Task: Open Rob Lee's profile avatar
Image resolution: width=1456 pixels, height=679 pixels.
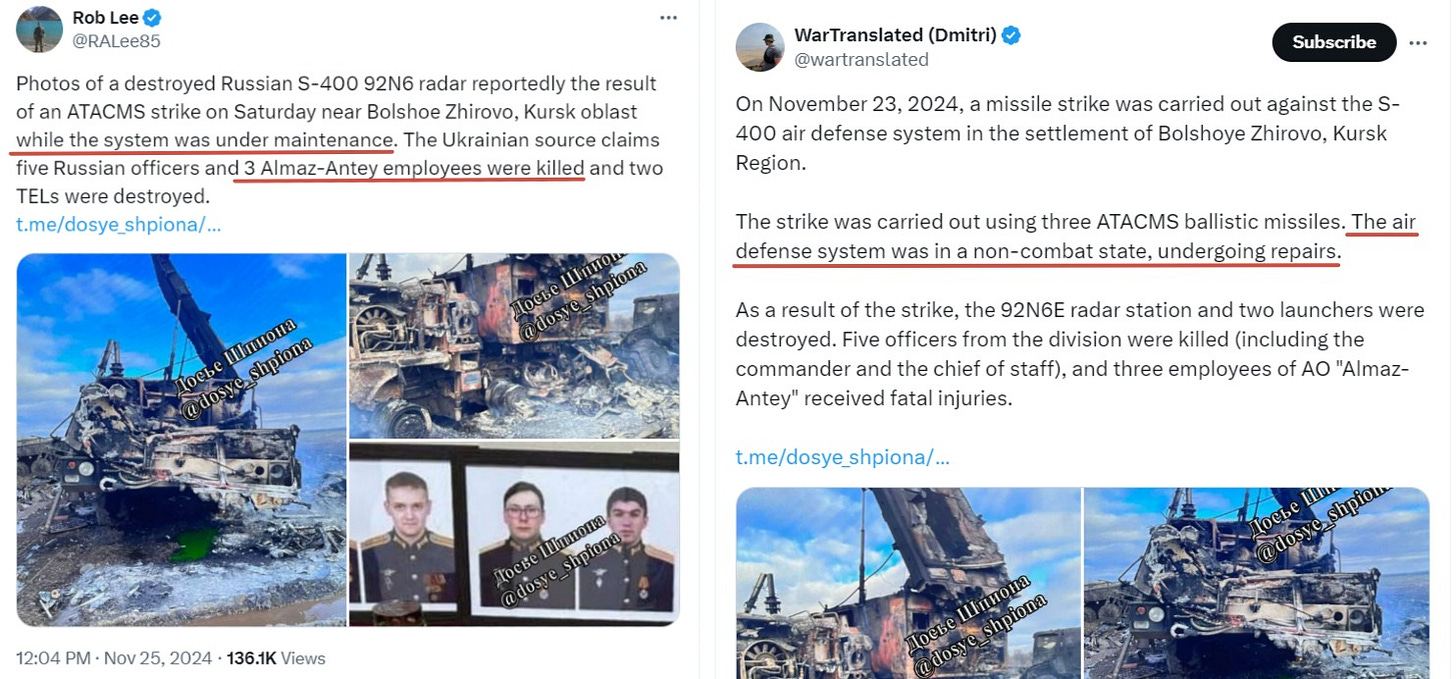Action: 39,29
